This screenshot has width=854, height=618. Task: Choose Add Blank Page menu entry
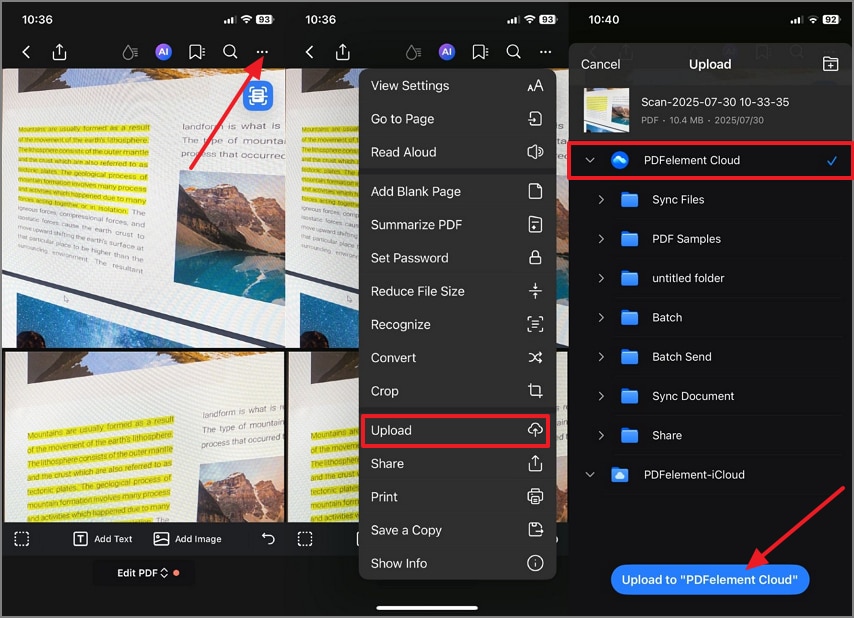pos(458,191)
